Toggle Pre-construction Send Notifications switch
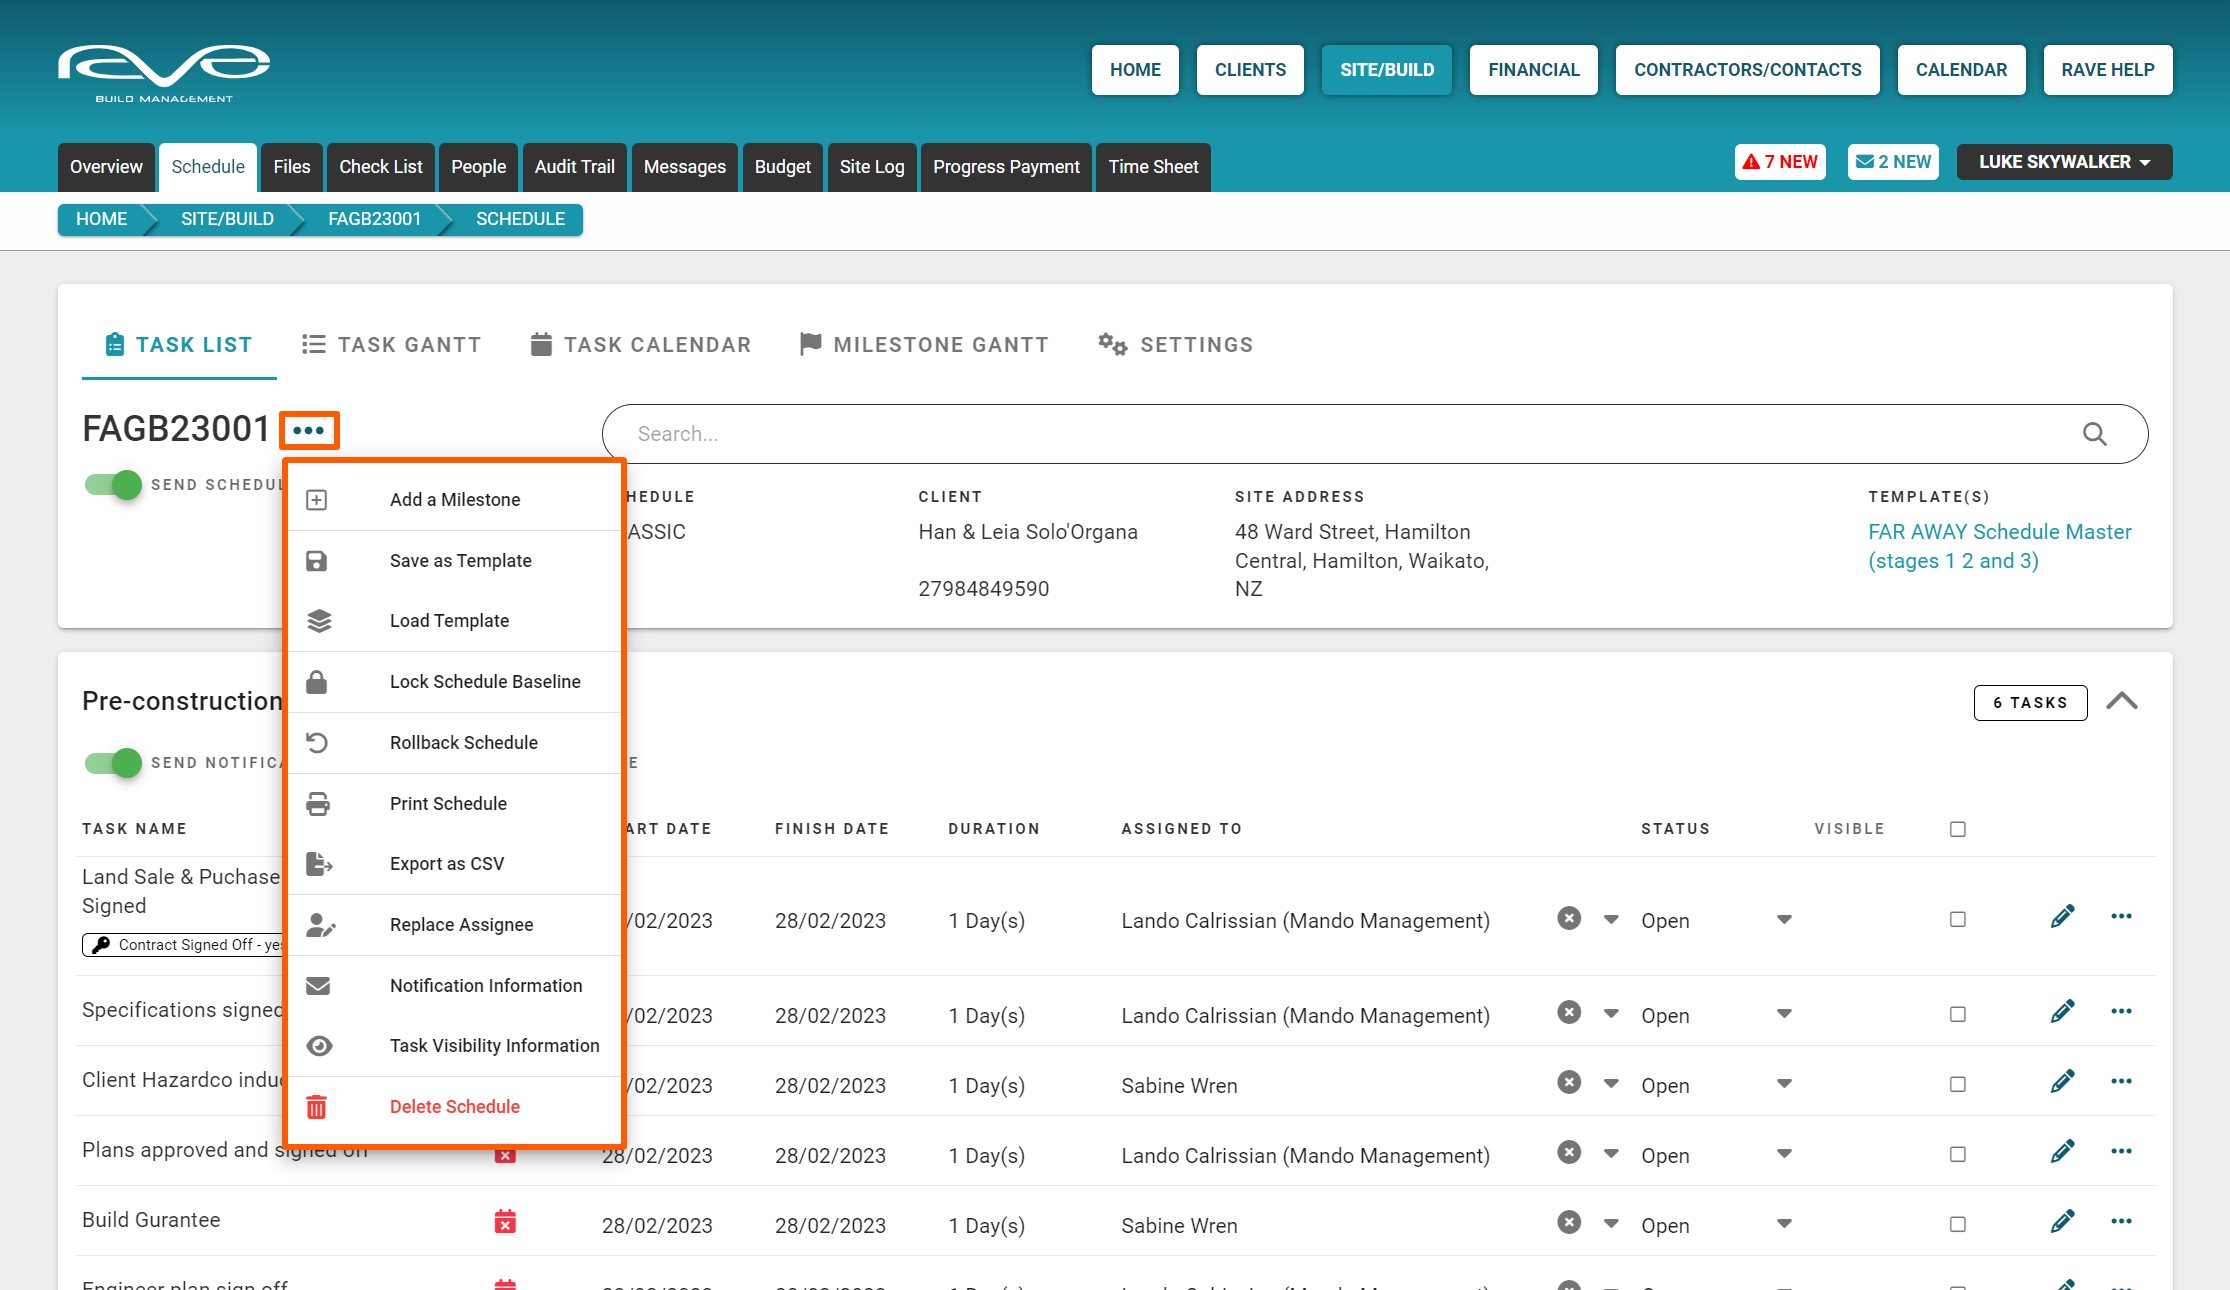This screenshot has height=1290, width=2230. pyautogui.click(x=113, y=763)
